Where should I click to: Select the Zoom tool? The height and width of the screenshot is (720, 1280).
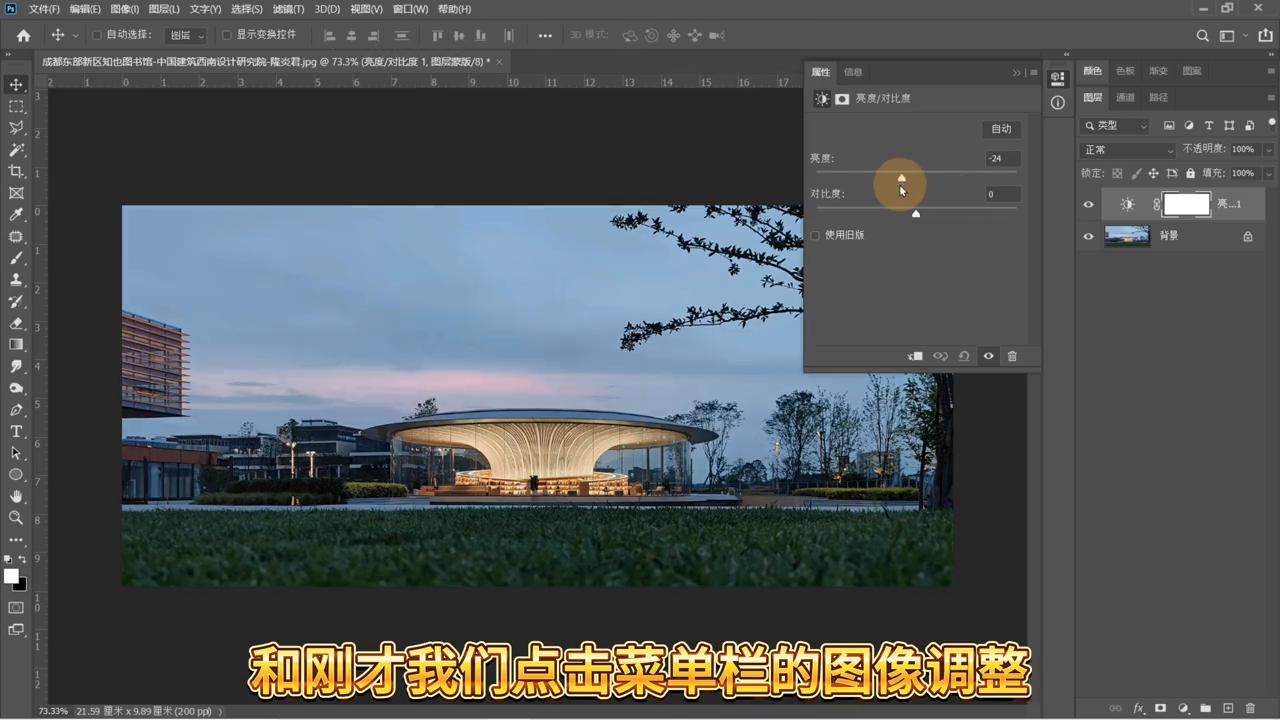point(15,518)
